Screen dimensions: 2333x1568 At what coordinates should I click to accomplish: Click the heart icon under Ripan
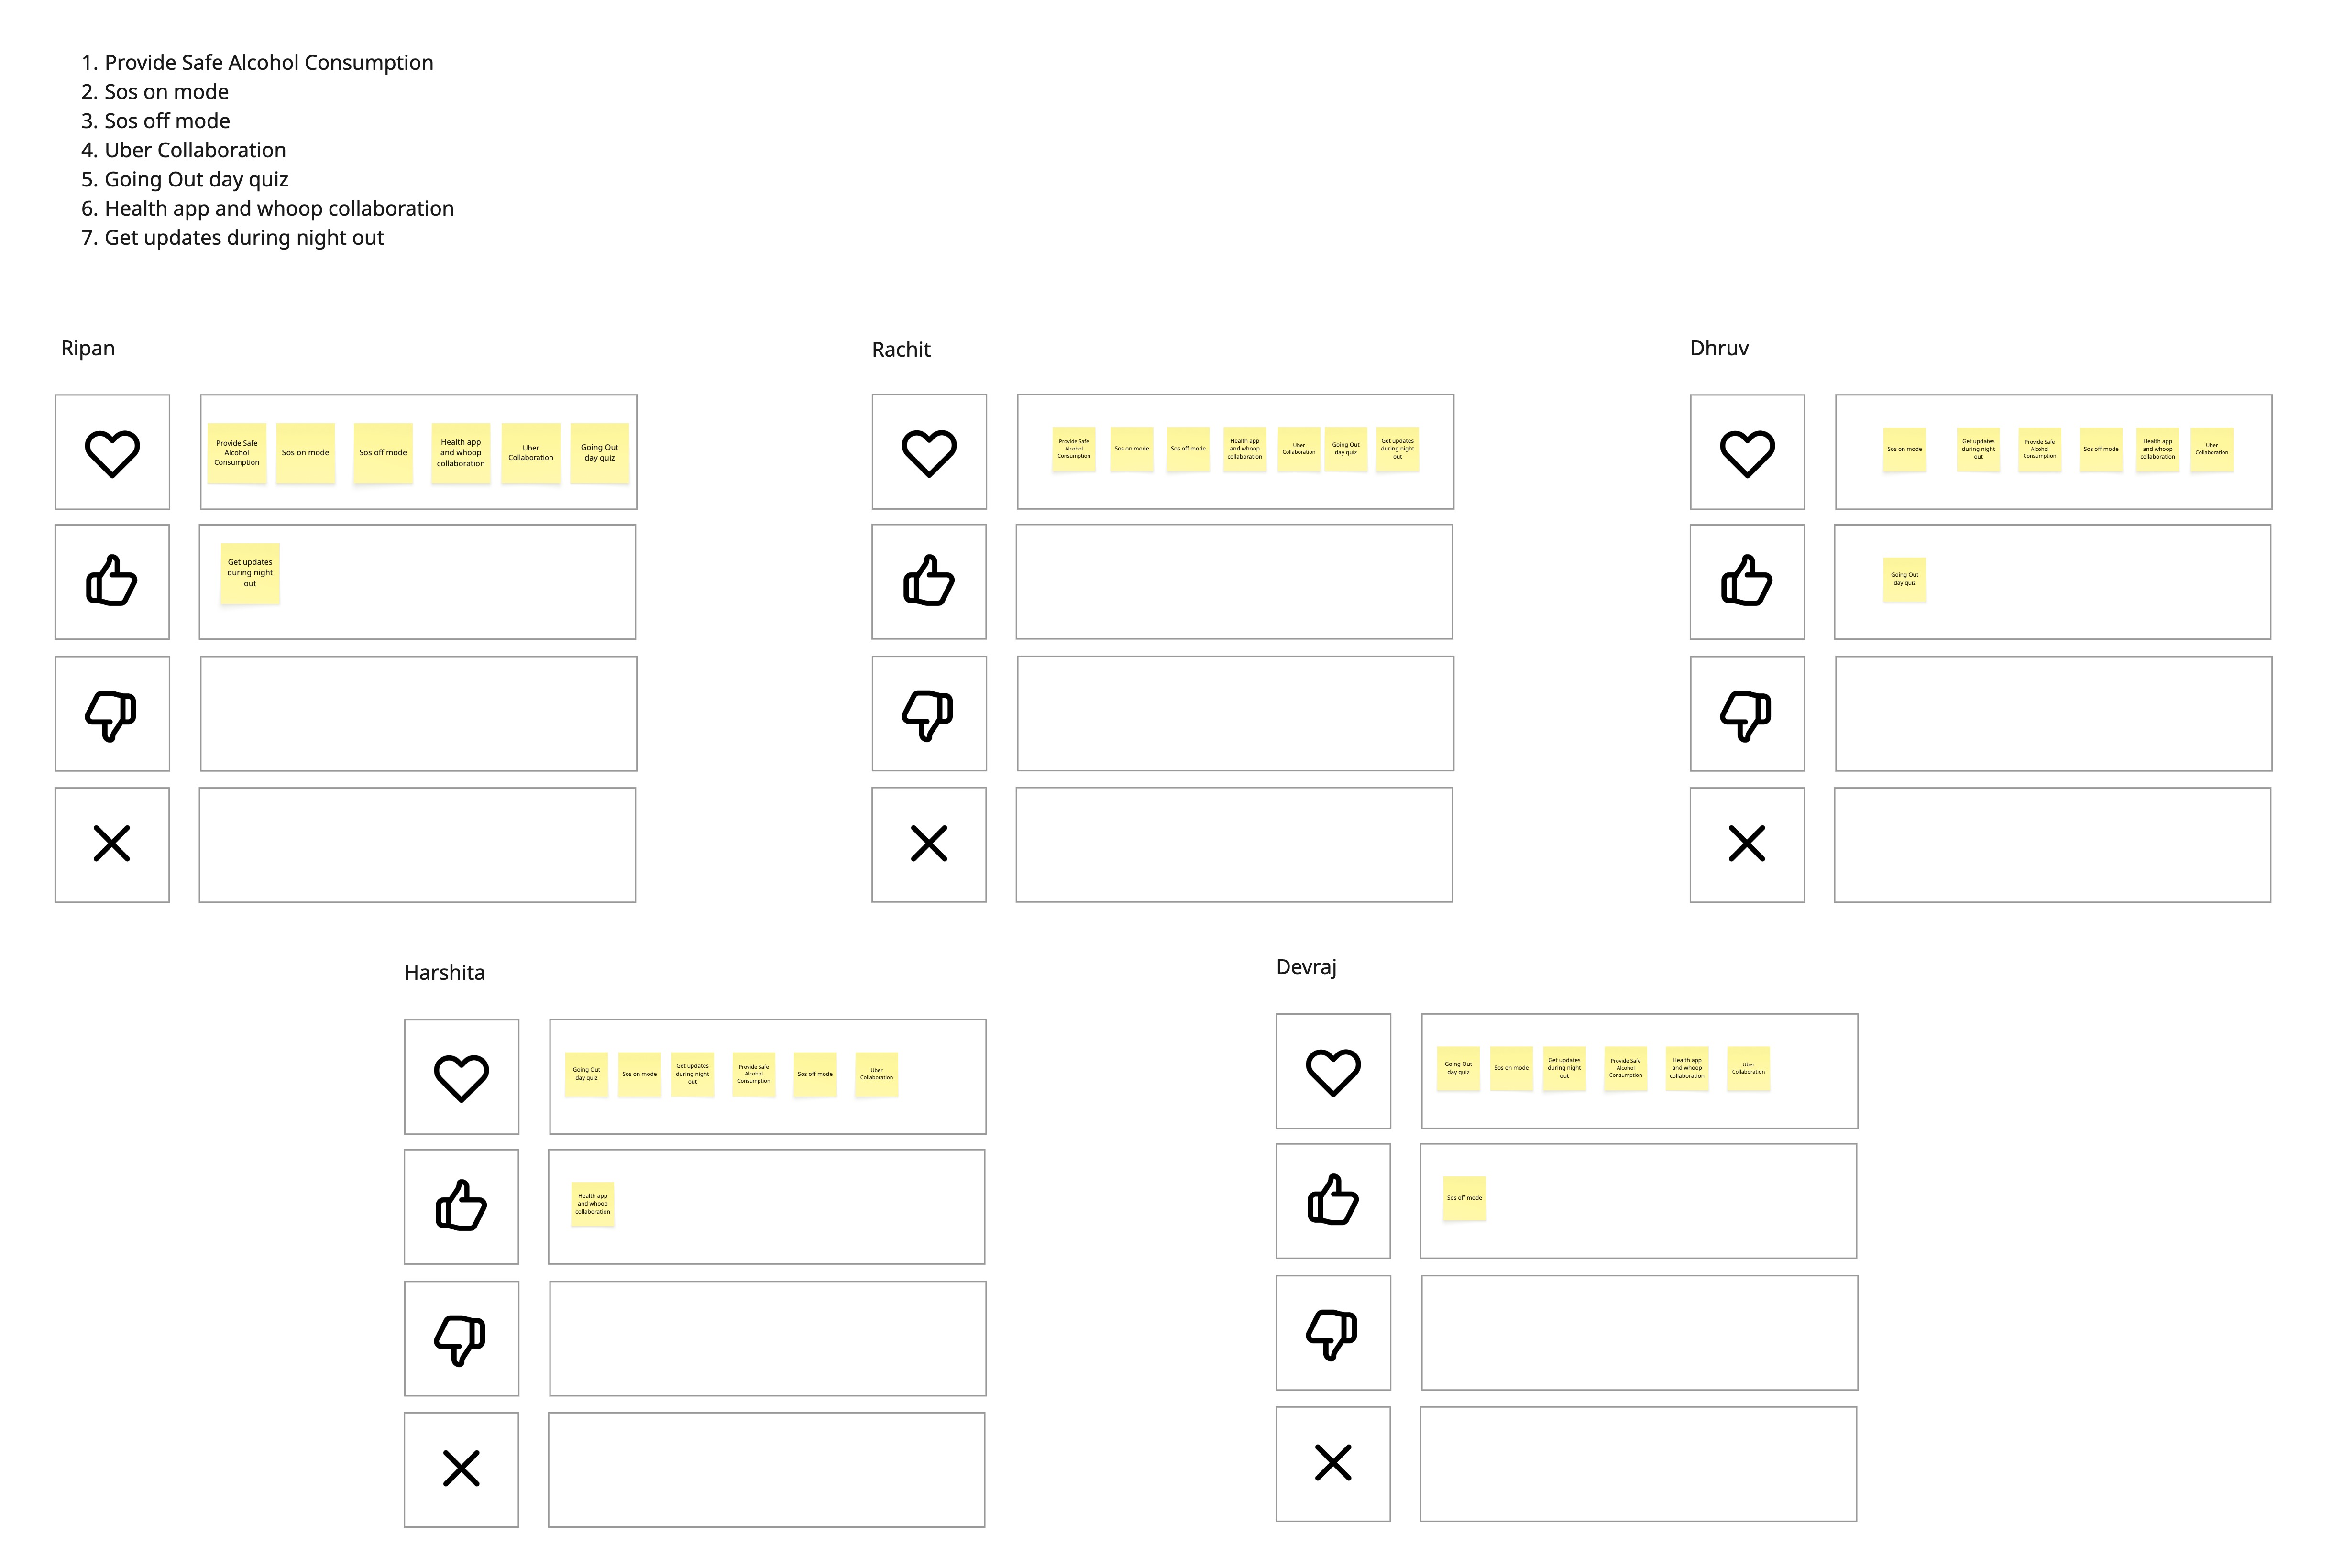pos(112,453)
